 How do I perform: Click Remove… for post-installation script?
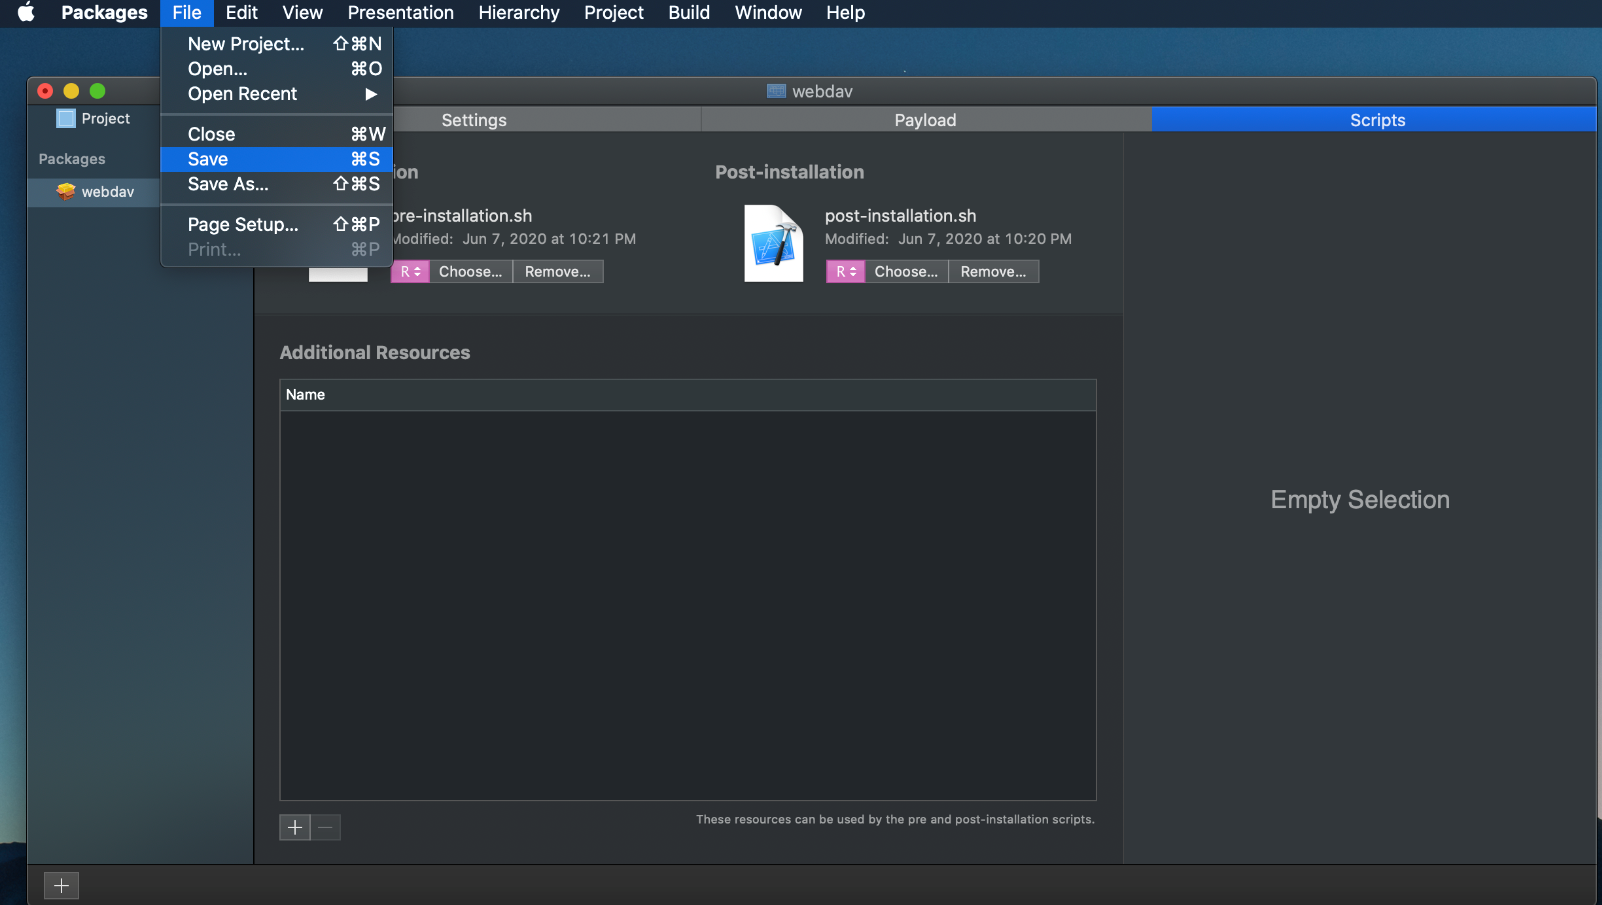tap(993, 271)
